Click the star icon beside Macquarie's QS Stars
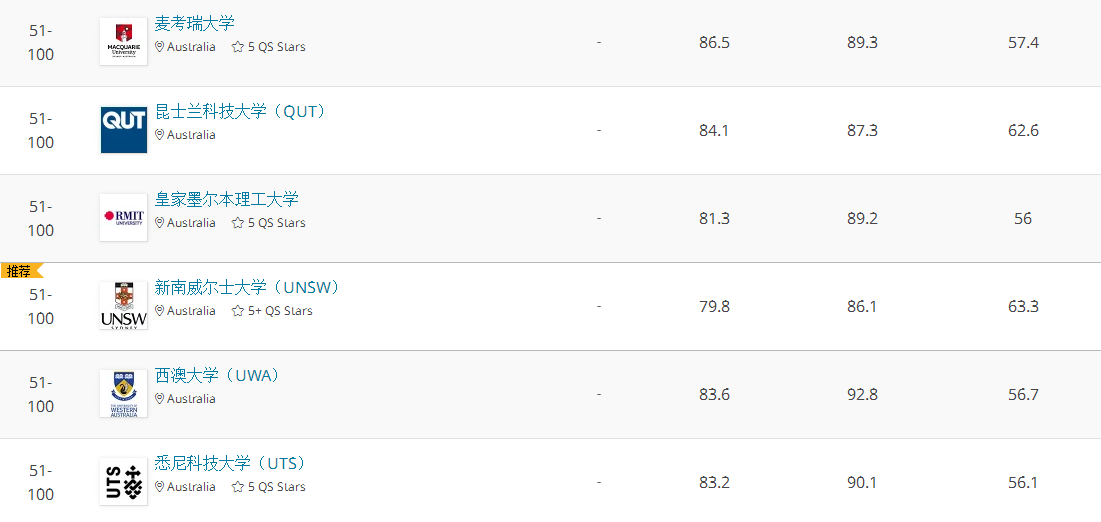The width and height of the screenshot is (1101, 522). click(238, 47)
